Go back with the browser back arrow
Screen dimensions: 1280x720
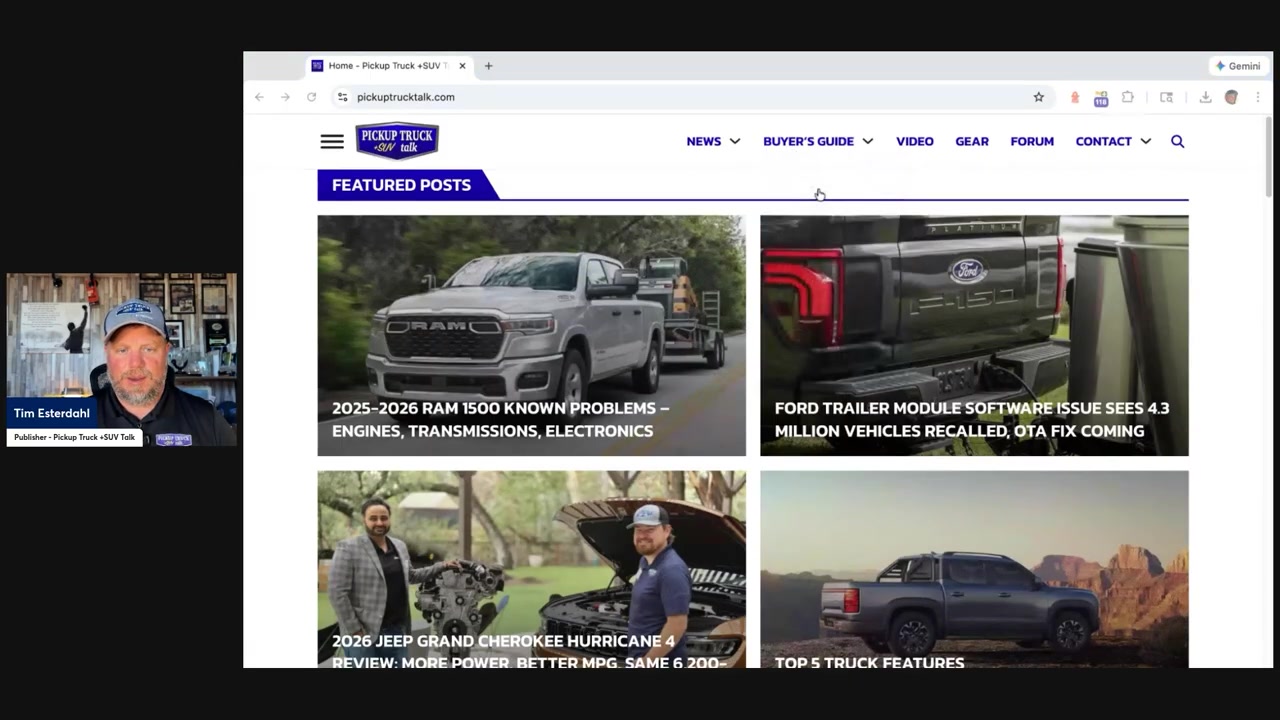click(x=259, y=97)
